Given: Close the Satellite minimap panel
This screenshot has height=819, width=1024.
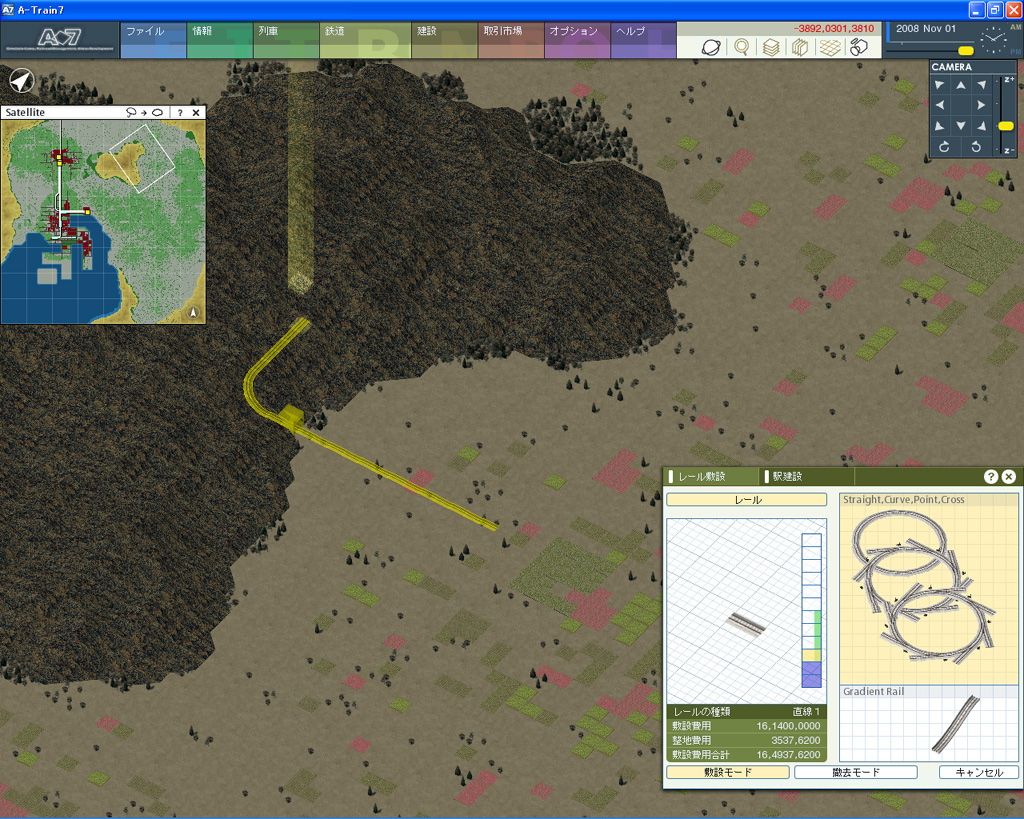Looking at the screenshot, I should [196, 112].
